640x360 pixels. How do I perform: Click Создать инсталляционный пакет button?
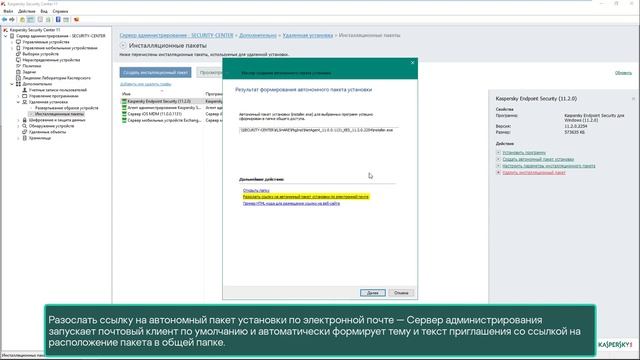pyautogui.click(x=156, y=72)
